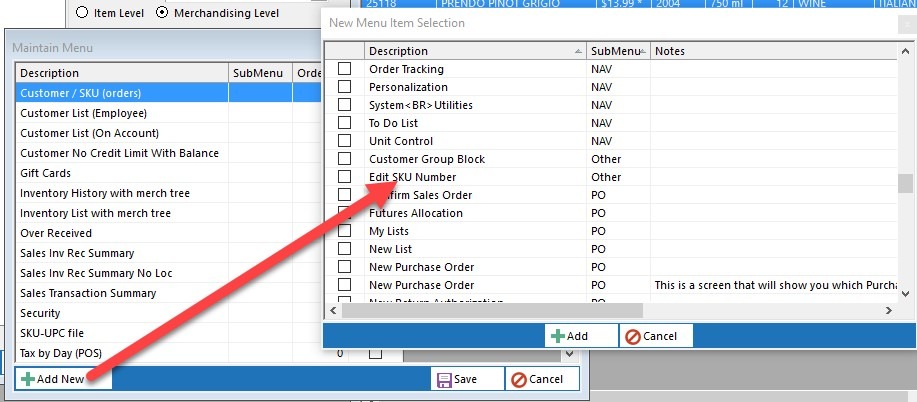
Task: Select the Item Level radio button
Action: pyautogui.click(x=82, y=13)
